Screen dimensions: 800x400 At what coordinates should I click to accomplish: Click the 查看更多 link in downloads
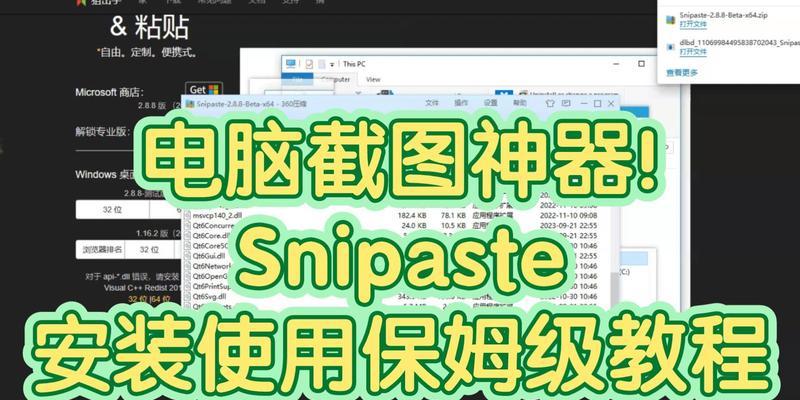click(682, 72)
